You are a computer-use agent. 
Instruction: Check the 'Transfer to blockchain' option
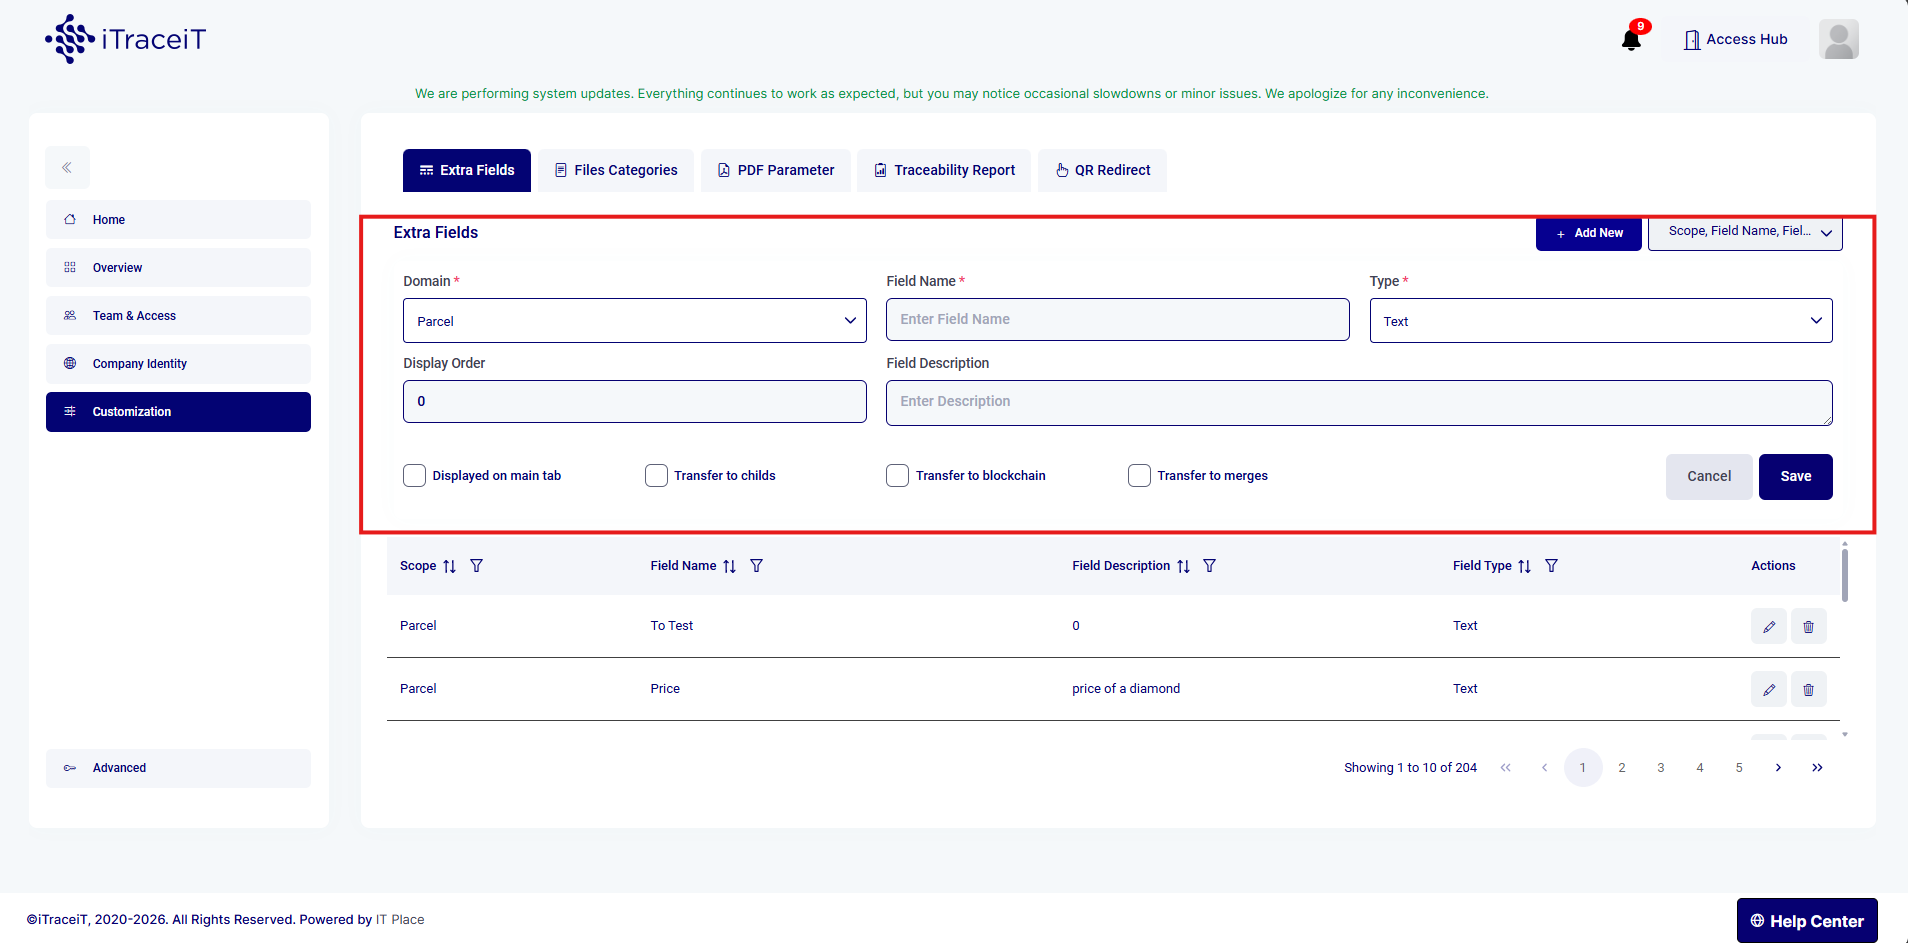click(898, 476)
